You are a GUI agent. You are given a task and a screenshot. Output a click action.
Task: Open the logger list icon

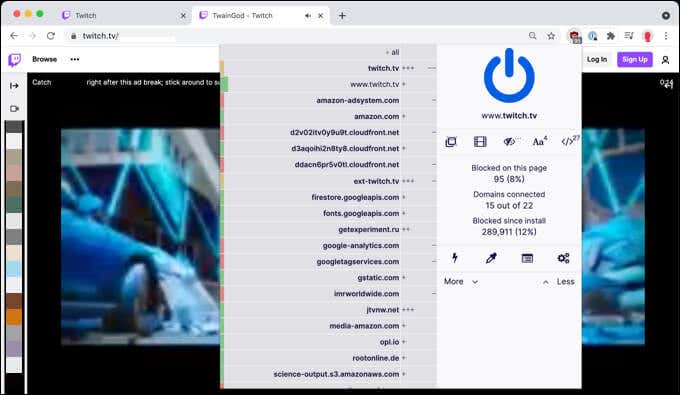527,258
